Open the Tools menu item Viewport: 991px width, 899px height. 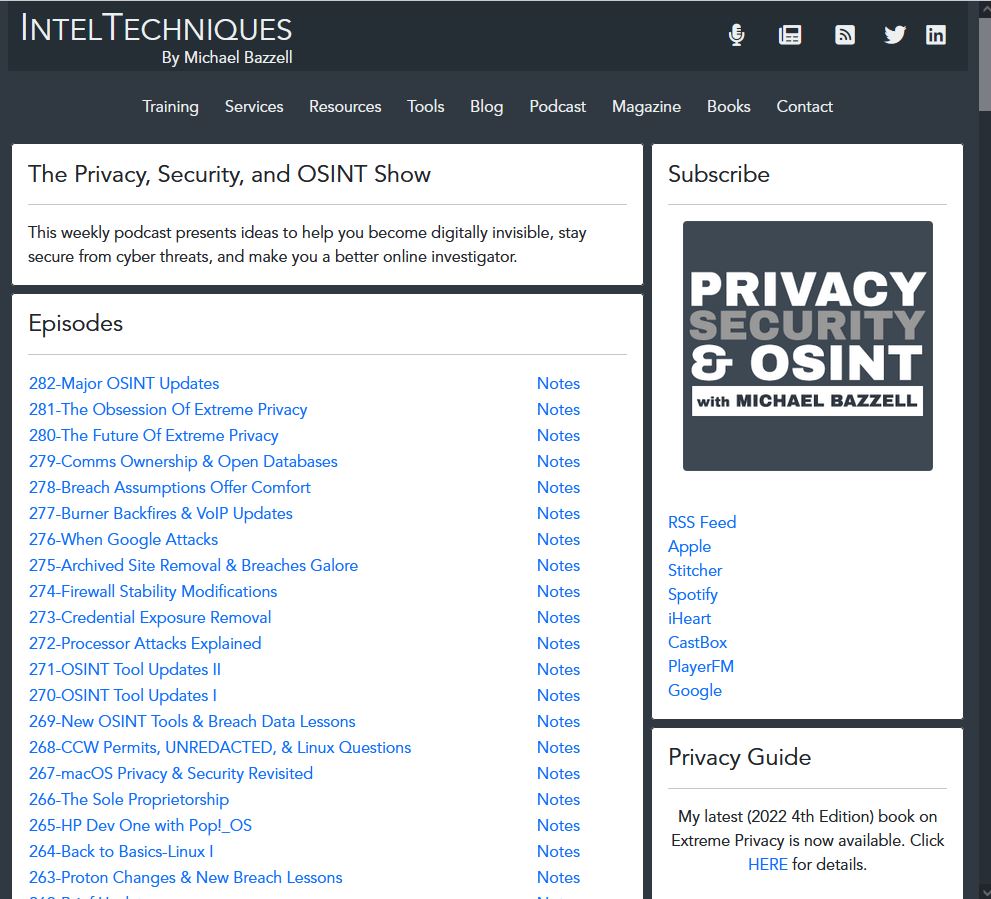426,106
